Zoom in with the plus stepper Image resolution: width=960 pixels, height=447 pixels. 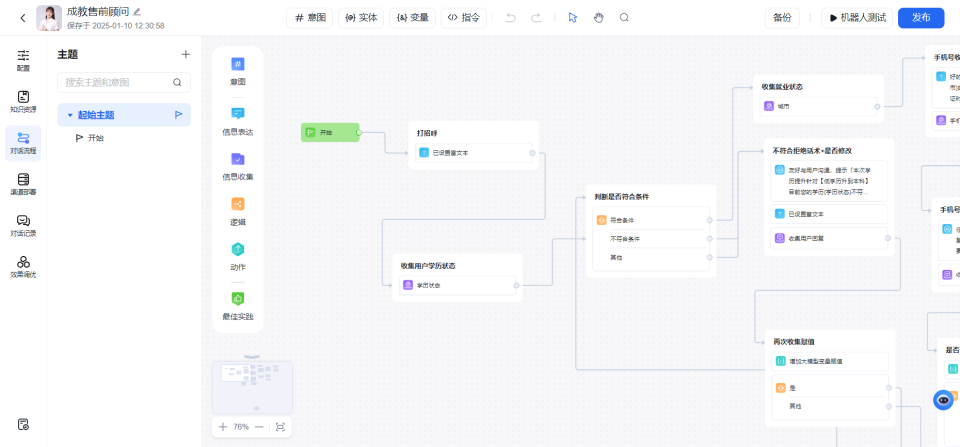pyautogui.click(x=223, y=427)
